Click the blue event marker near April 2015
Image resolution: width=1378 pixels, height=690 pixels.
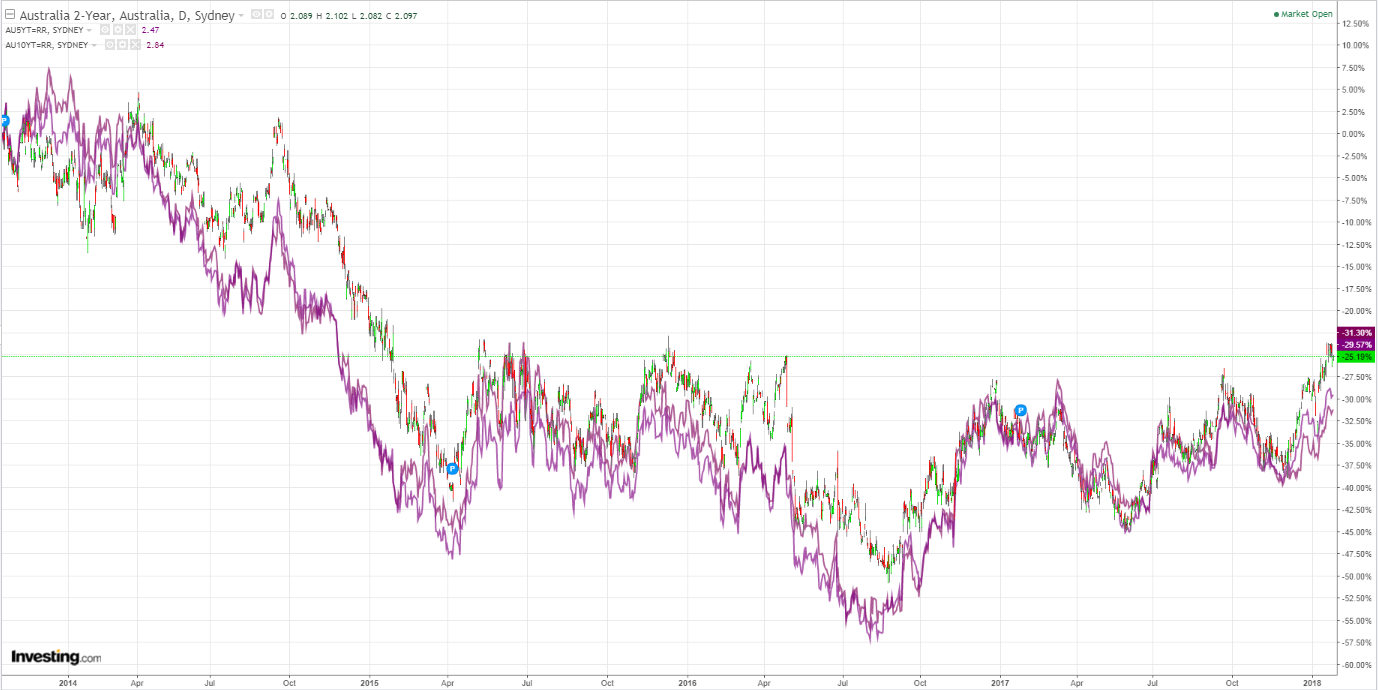coord(452,468)
